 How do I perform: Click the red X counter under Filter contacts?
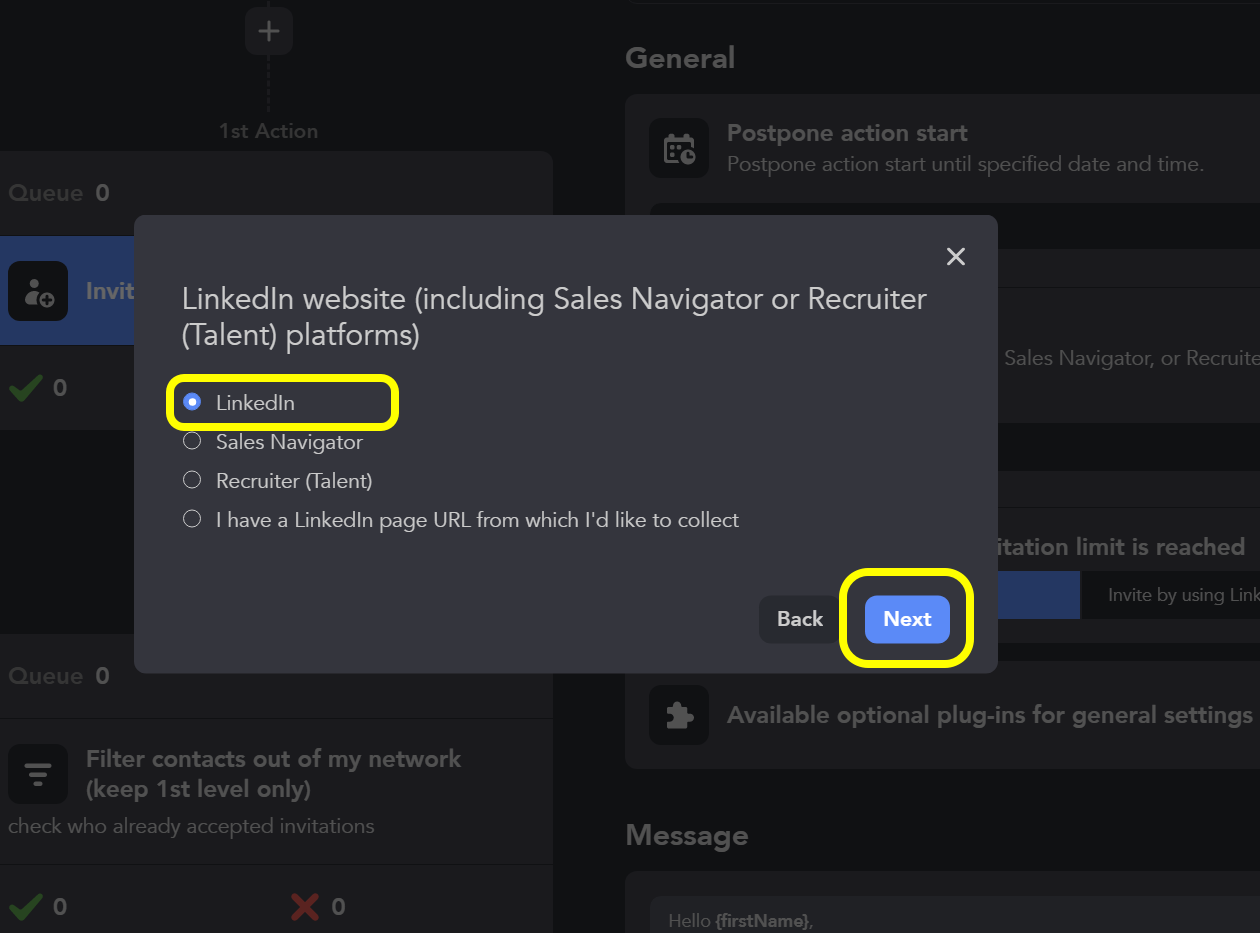305,907
